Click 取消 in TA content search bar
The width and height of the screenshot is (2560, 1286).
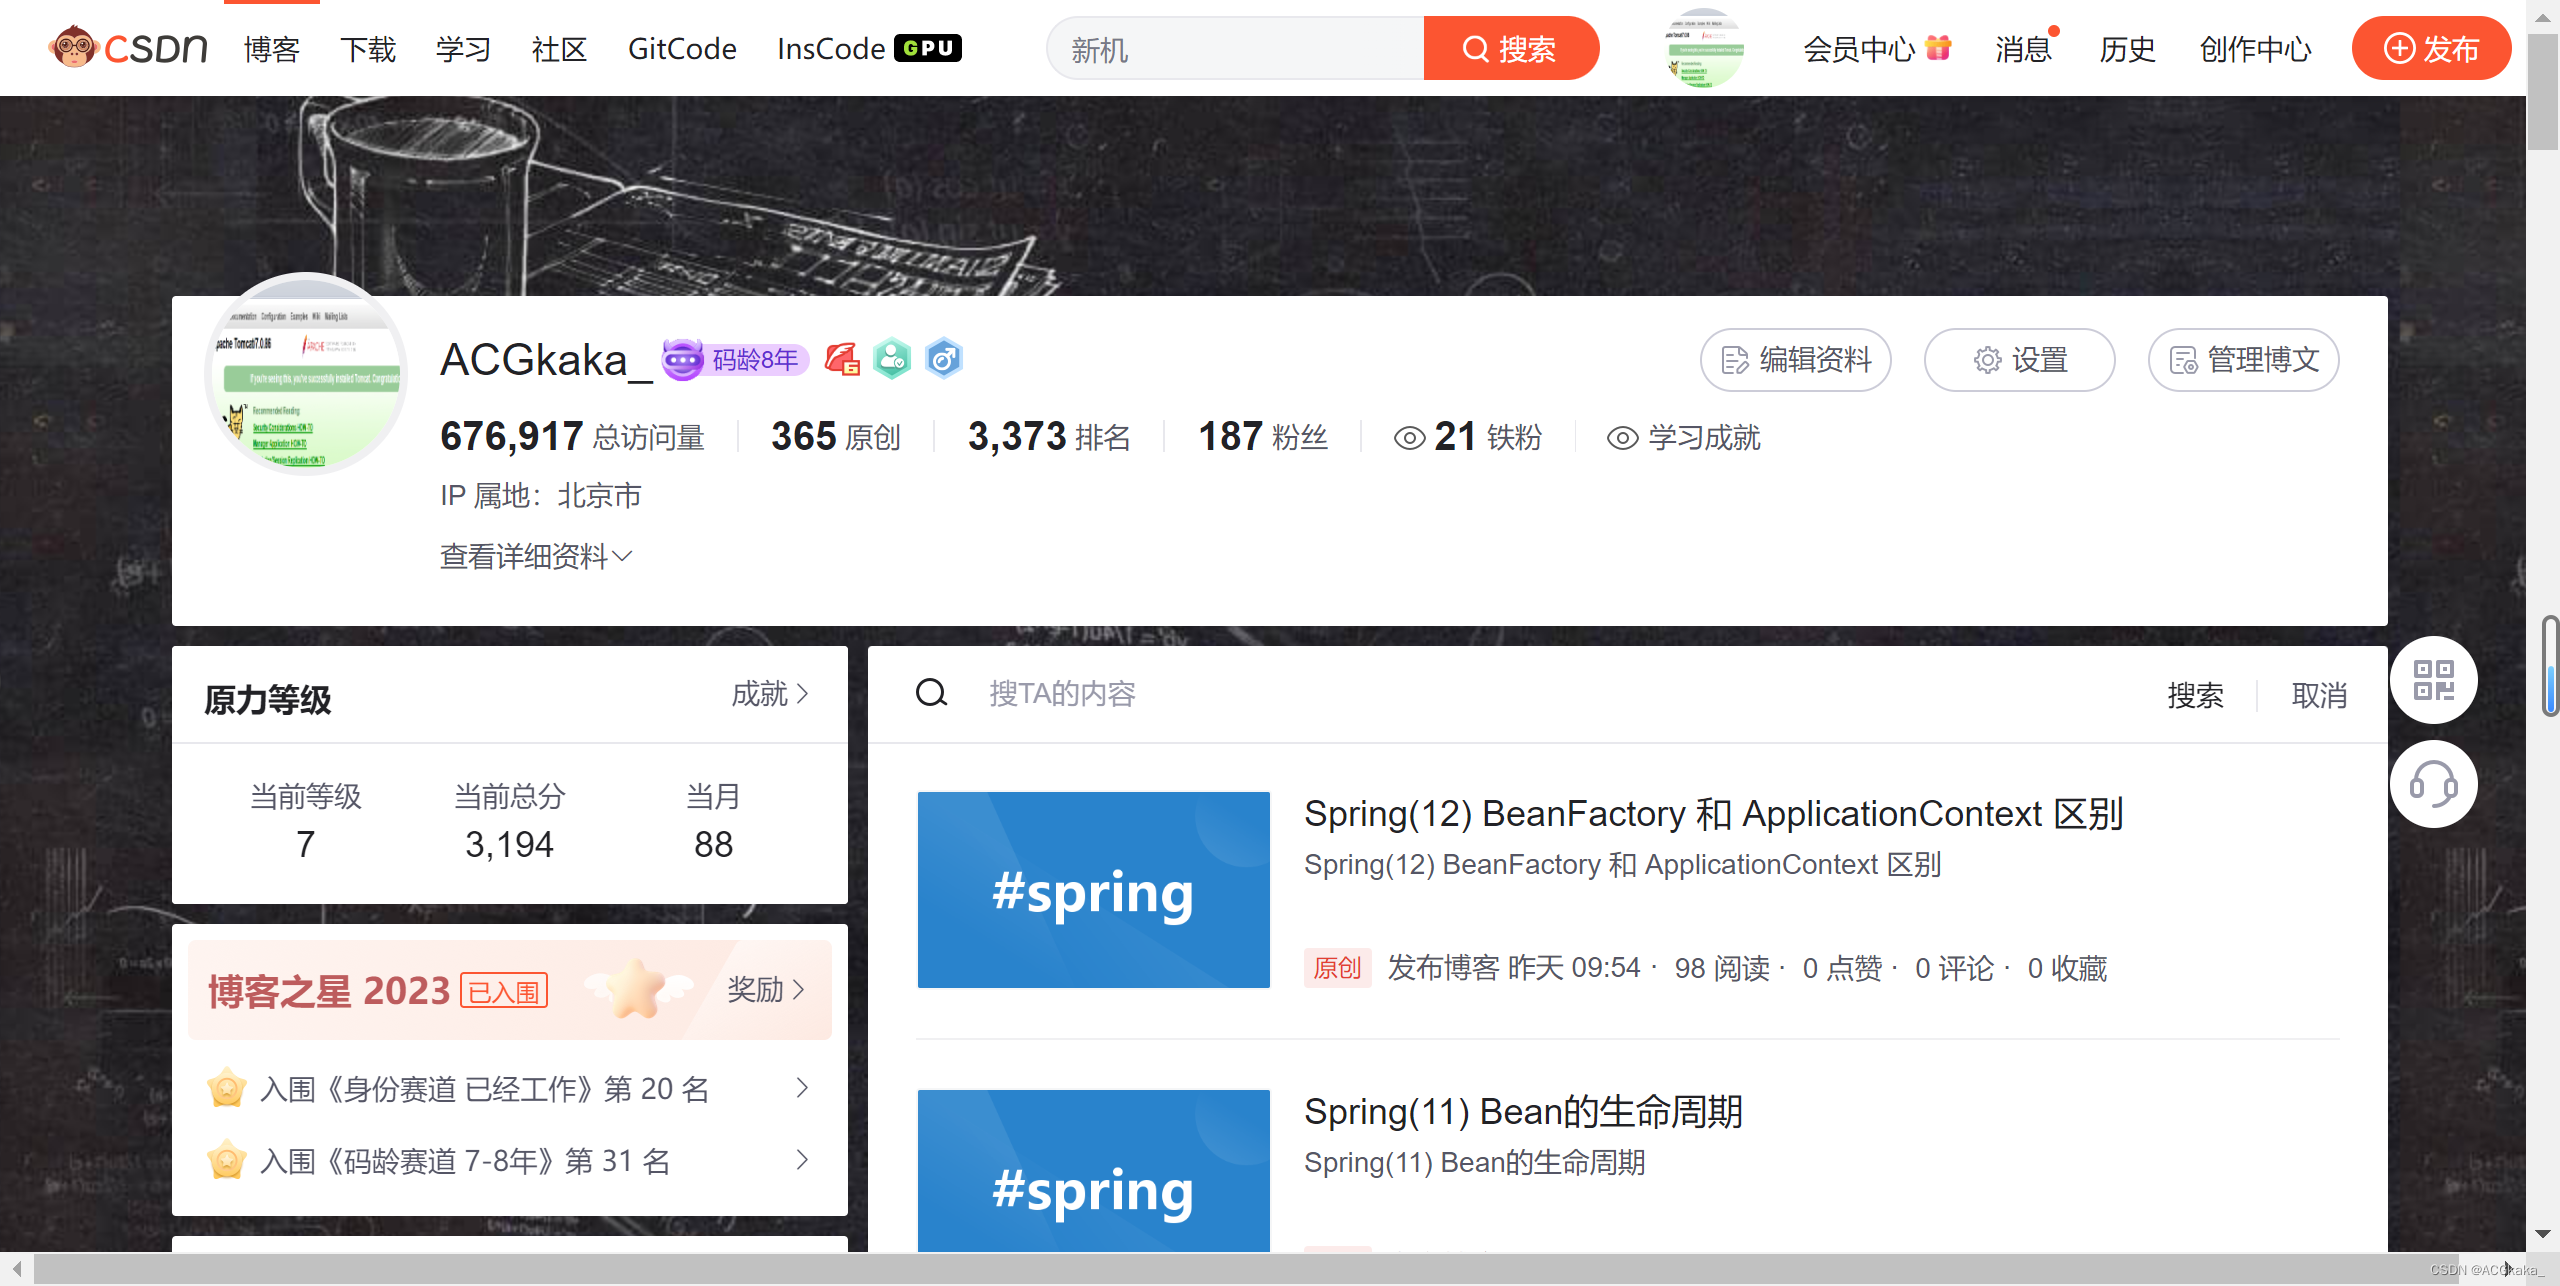pyautogui.click(x=2319, y=695)
